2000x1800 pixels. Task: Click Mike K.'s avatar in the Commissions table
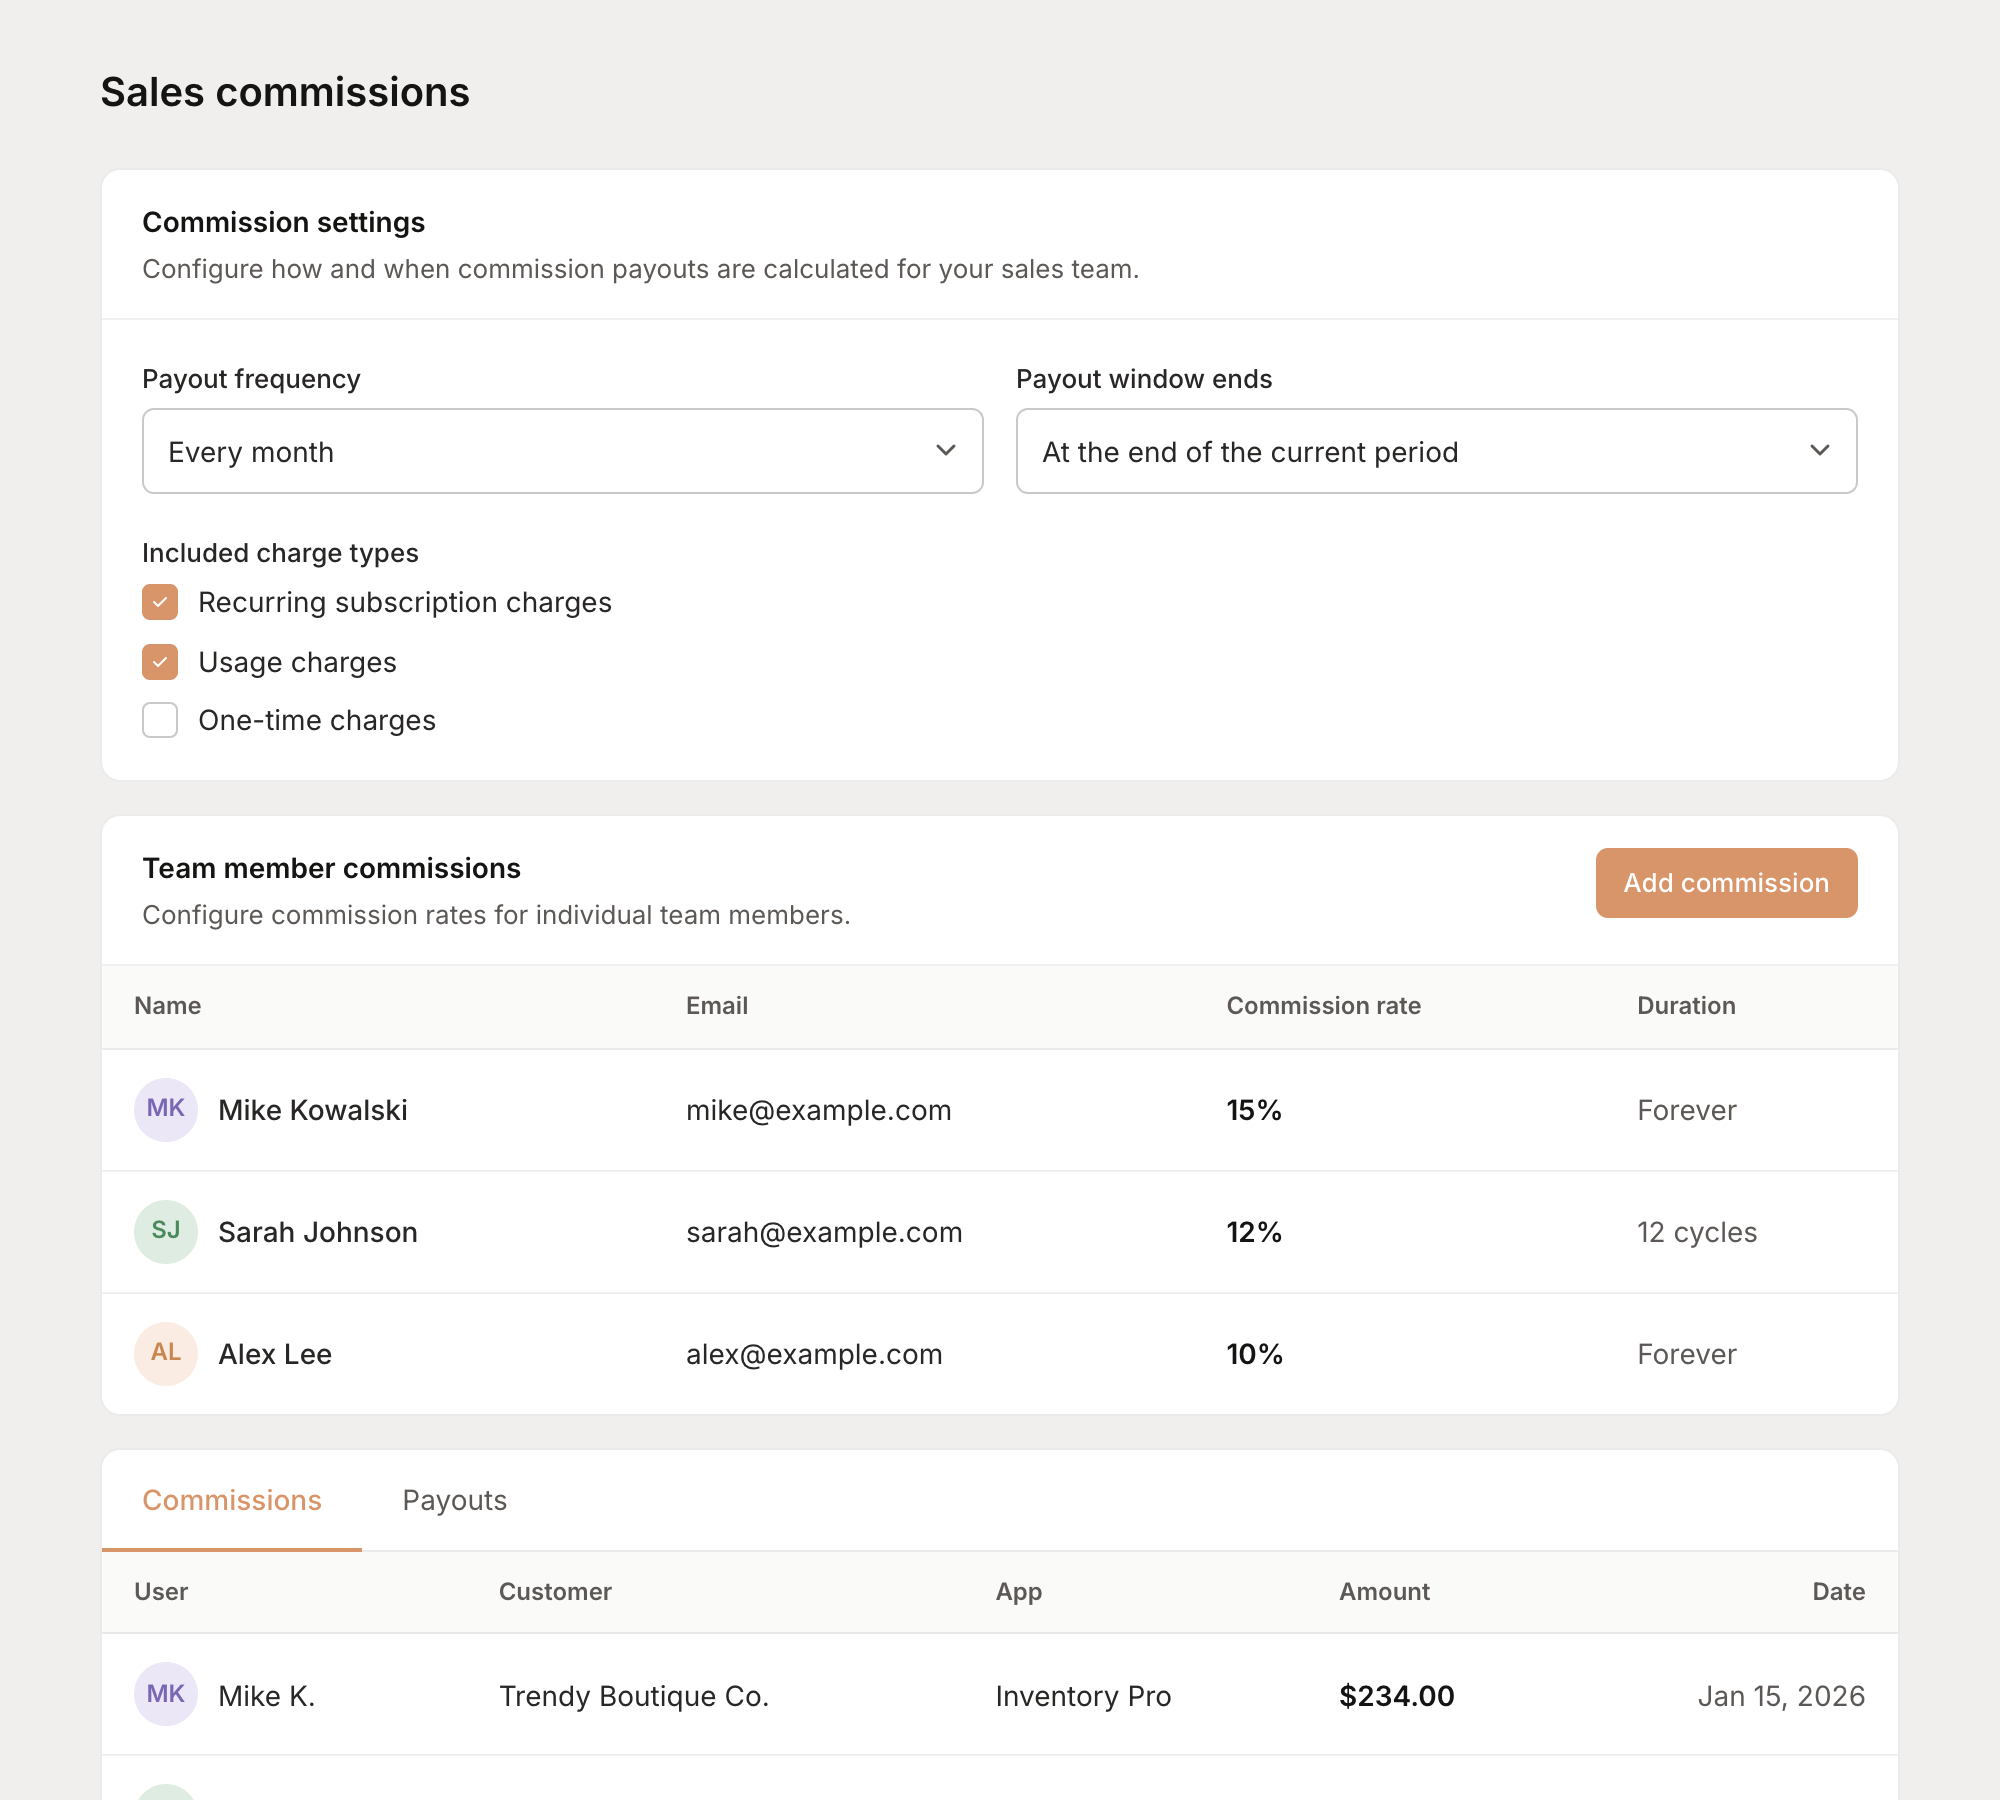[x=165, y=1695]
